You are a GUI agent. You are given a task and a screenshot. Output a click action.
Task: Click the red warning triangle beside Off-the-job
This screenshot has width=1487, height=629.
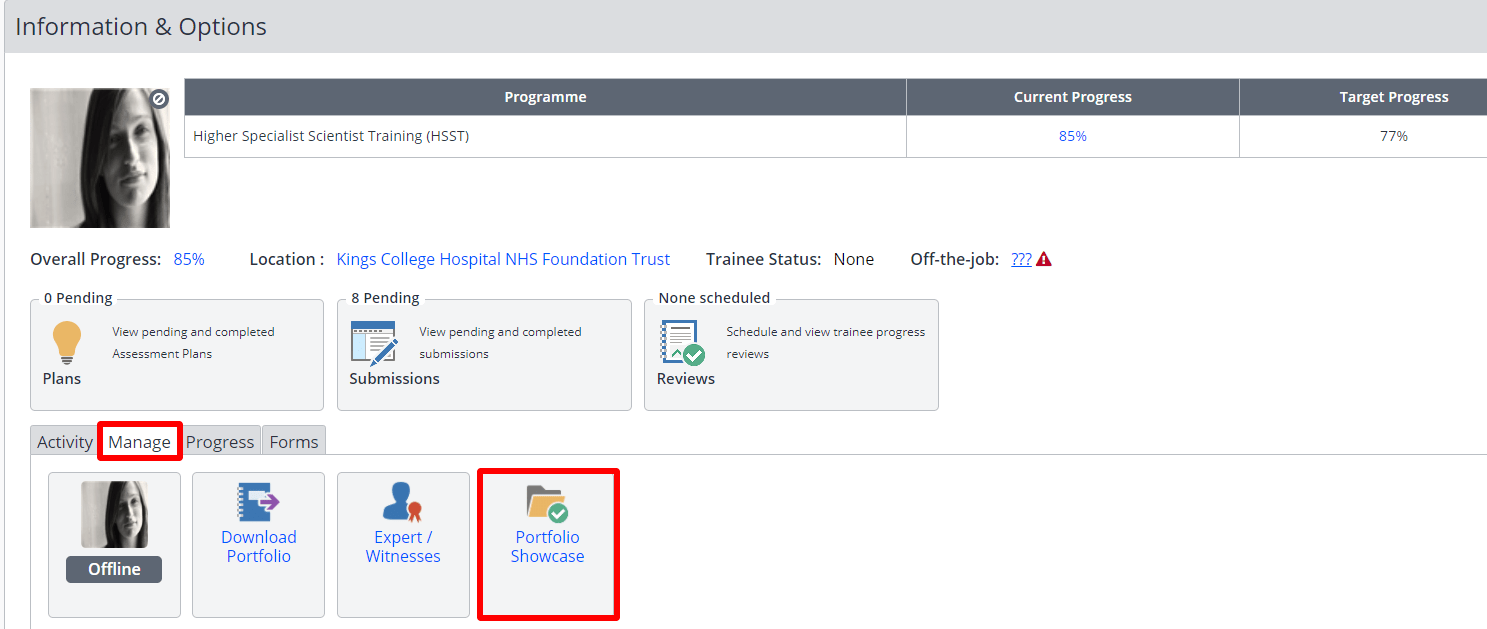(1044, 260)
